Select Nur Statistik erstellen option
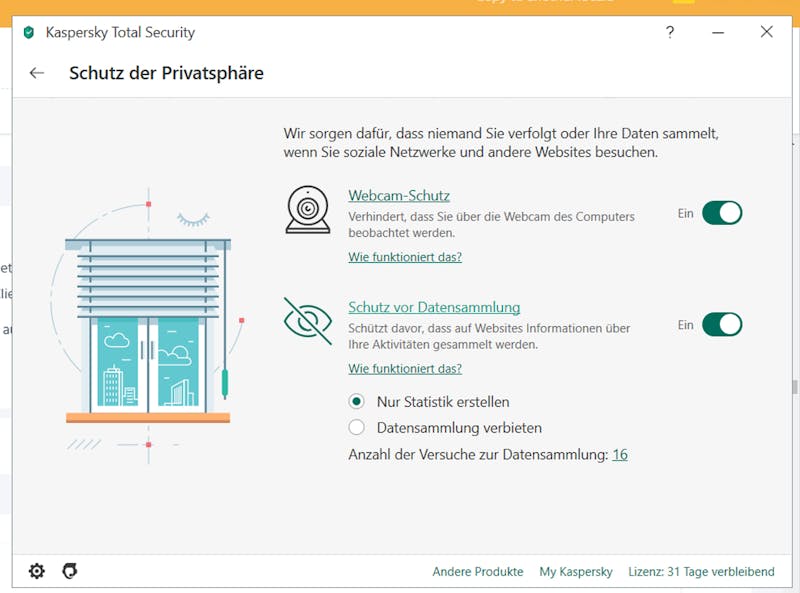This screenshot has height=593, width=800. (357, 402)
